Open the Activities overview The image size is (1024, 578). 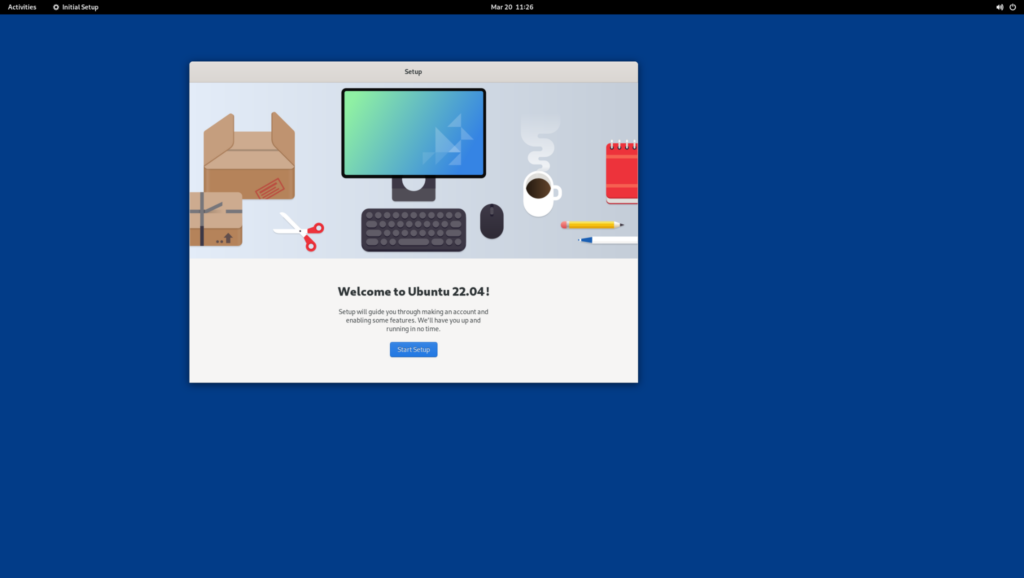21,7
